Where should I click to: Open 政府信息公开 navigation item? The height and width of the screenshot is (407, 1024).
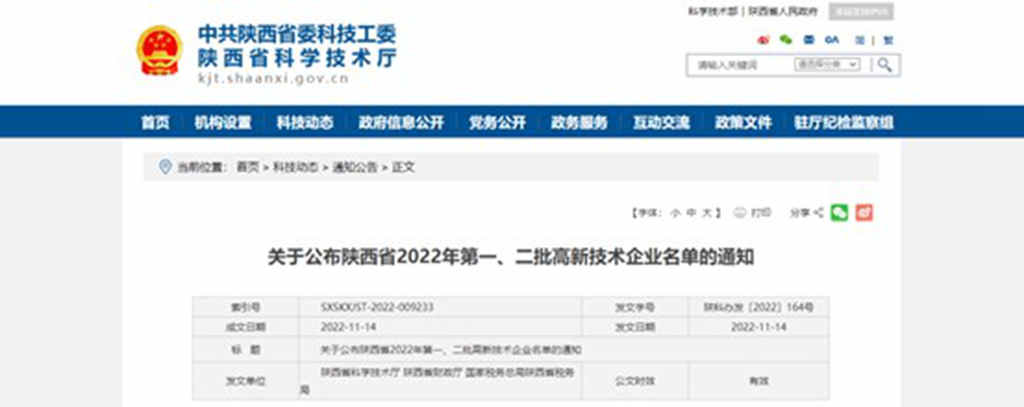(401, 122)
